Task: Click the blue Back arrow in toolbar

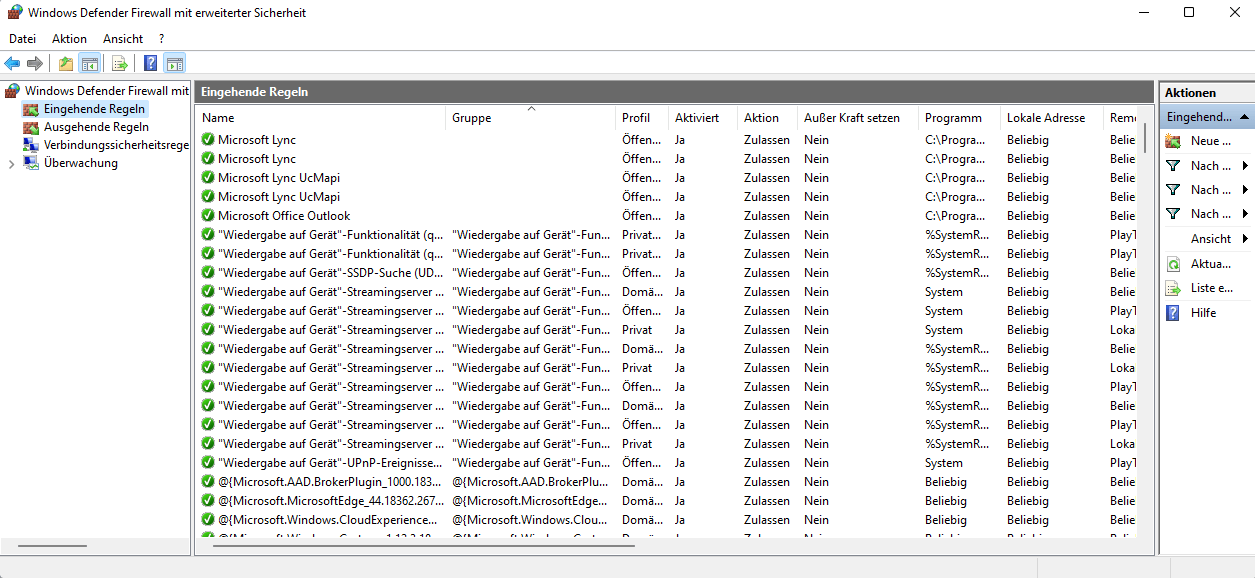Action: coord(13,64)
